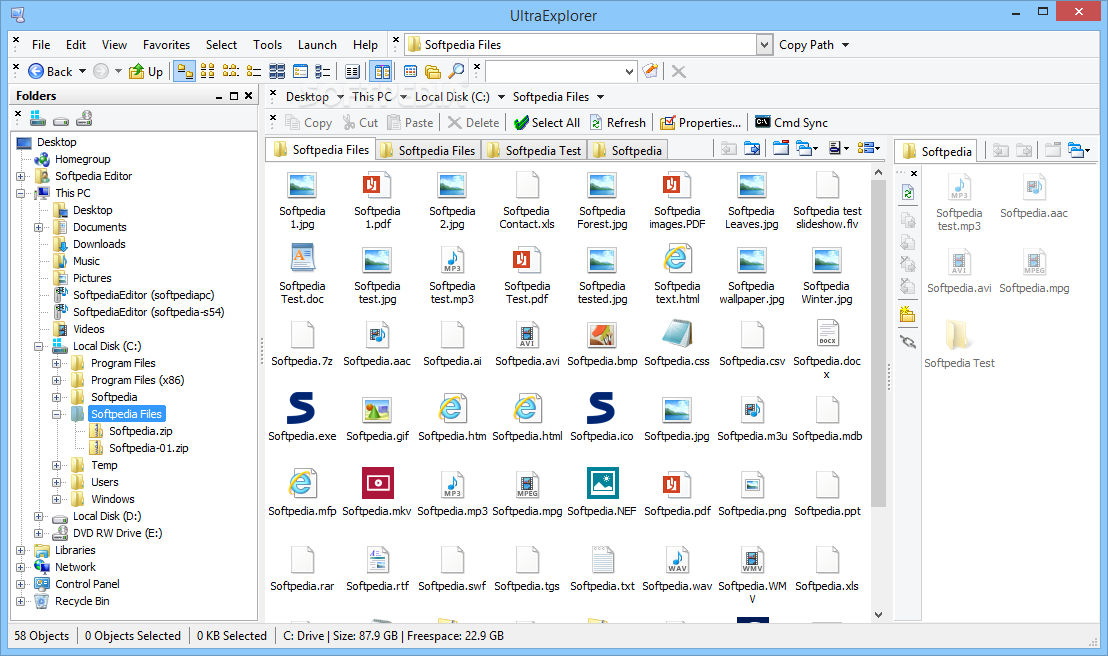Image resolution: width=1108 pixels, height=656 pixels.
Task: Click the link panes chain icon
Action: click(x=908, y=342)
